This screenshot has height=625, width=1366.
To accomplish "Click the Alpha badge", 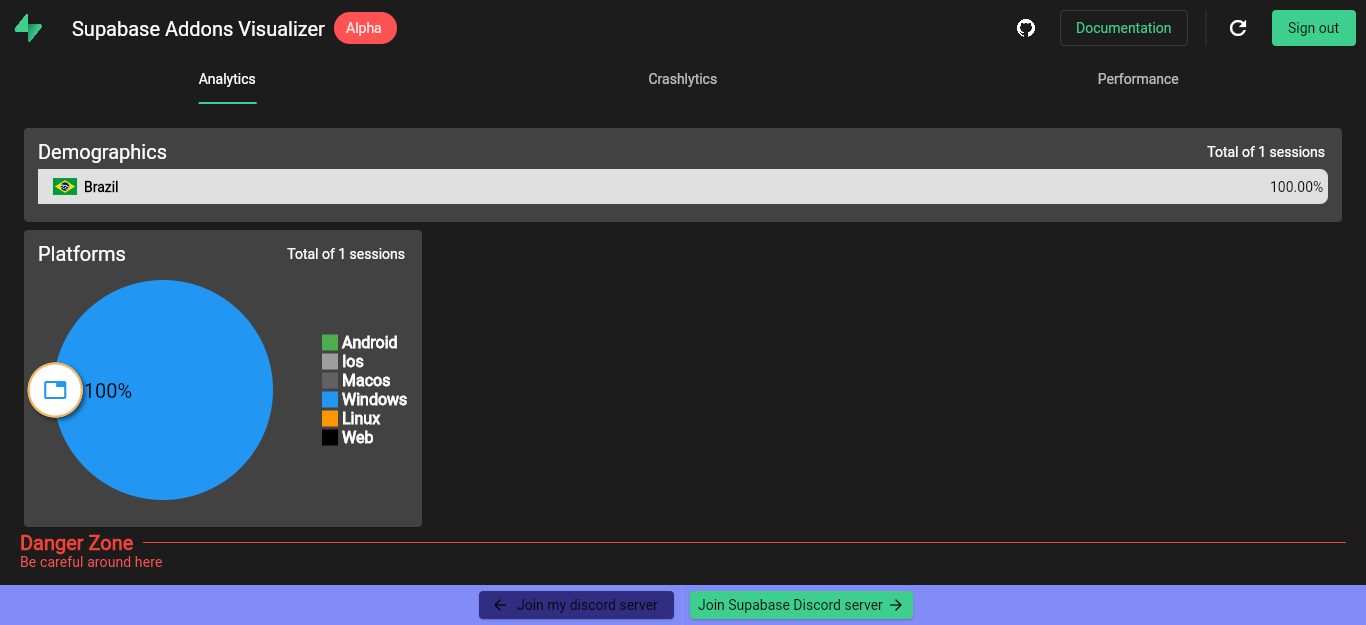I will (x=365, y=28).
